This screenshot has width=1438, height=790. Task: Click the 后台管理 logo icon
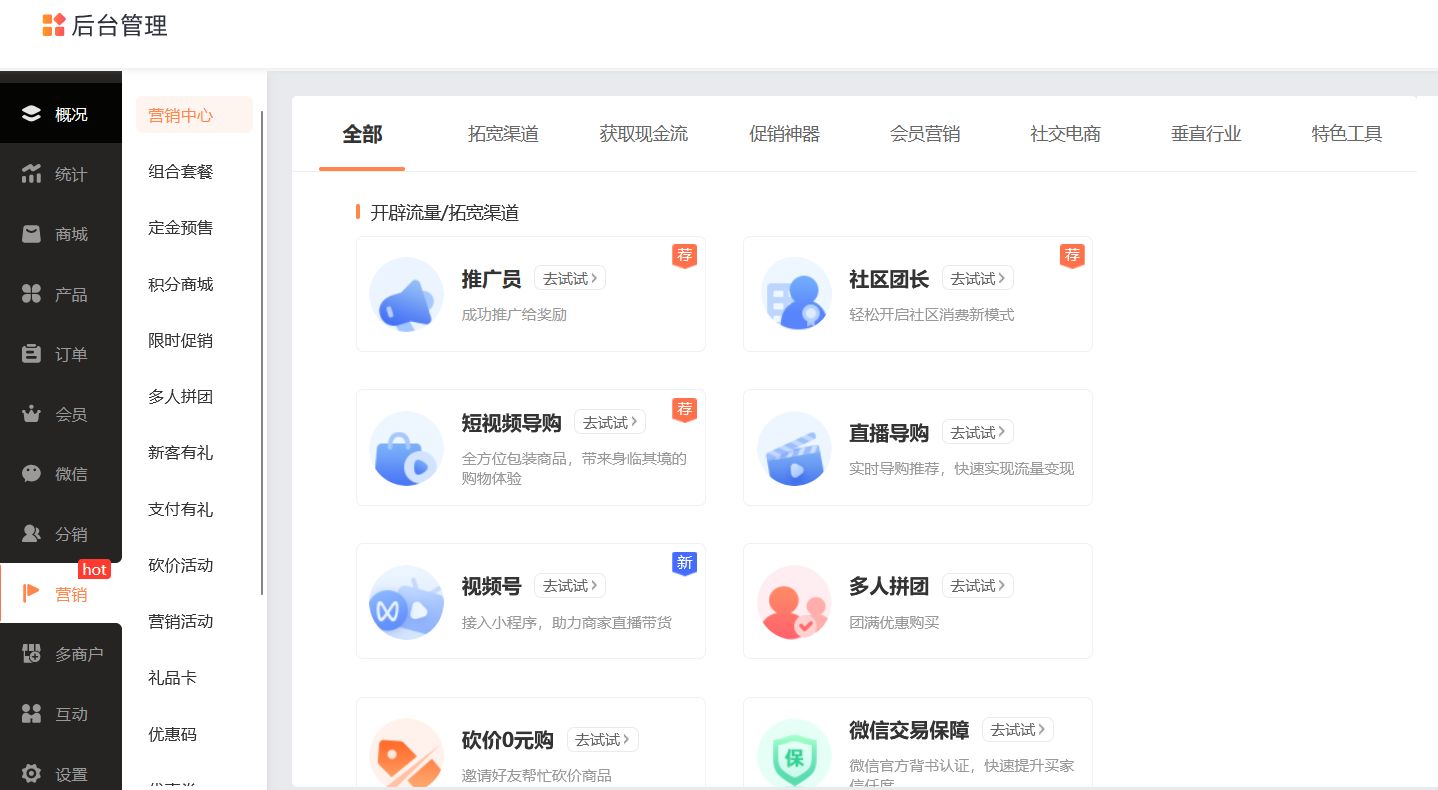click(x=54, y=25)
